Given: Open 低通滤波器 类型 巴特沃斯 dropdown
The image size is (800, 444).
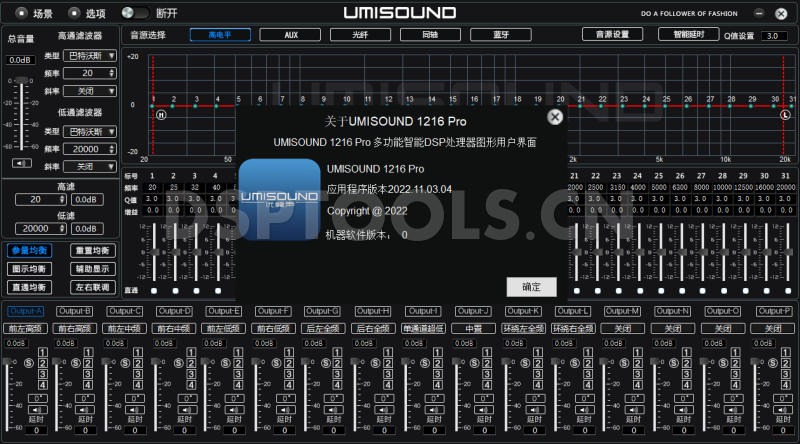Looking at the screenshot, I should [x=90, y=132].
